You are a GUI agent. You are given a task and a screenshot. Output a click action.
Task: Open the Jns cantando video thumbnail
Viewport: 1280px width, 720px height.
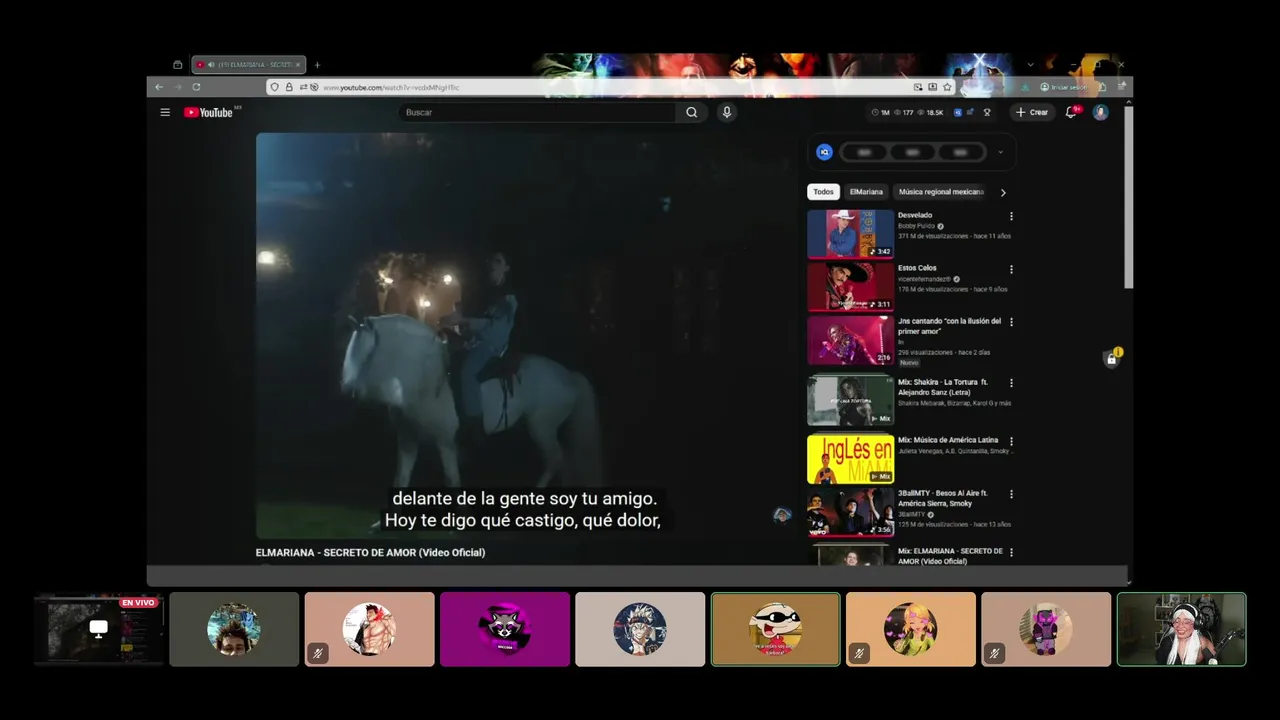point(851,340)
